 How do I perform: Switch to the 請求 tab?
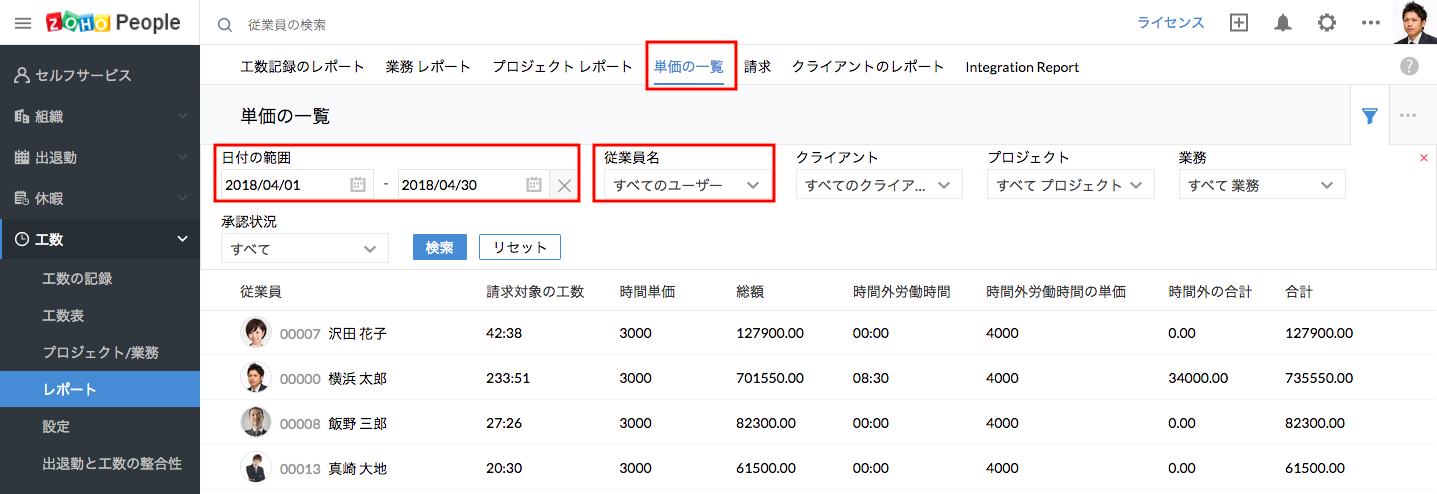pyautogui.click(x=757, y=67)
